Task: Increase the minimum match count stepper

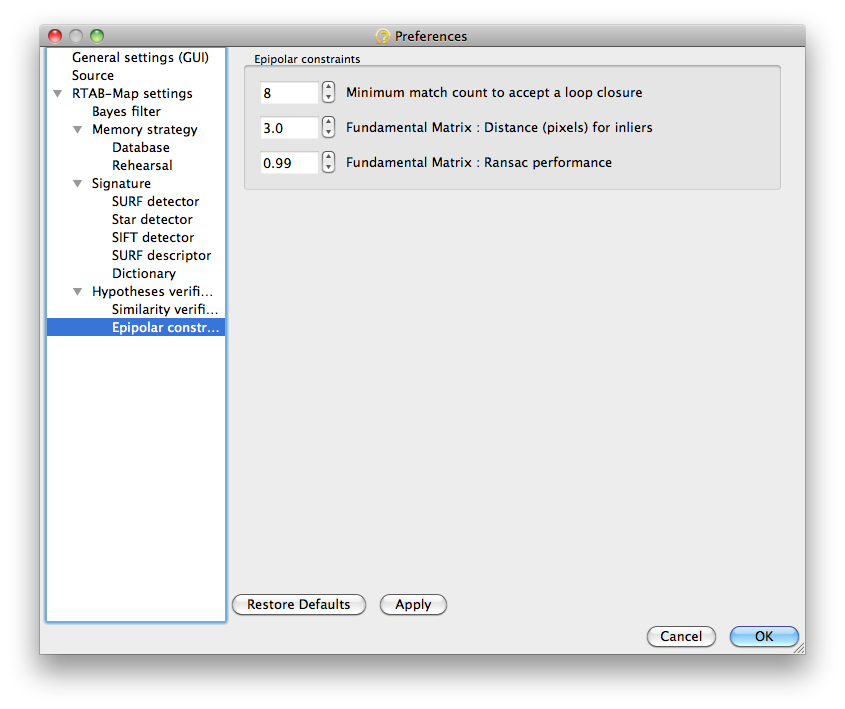Action: click(x=328, y=87)
